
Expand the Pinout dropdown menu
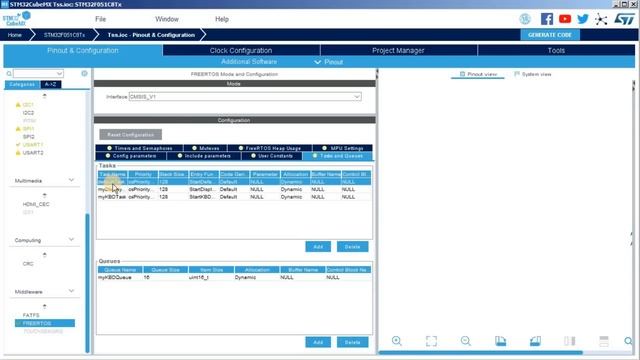(x=329, y=62)
